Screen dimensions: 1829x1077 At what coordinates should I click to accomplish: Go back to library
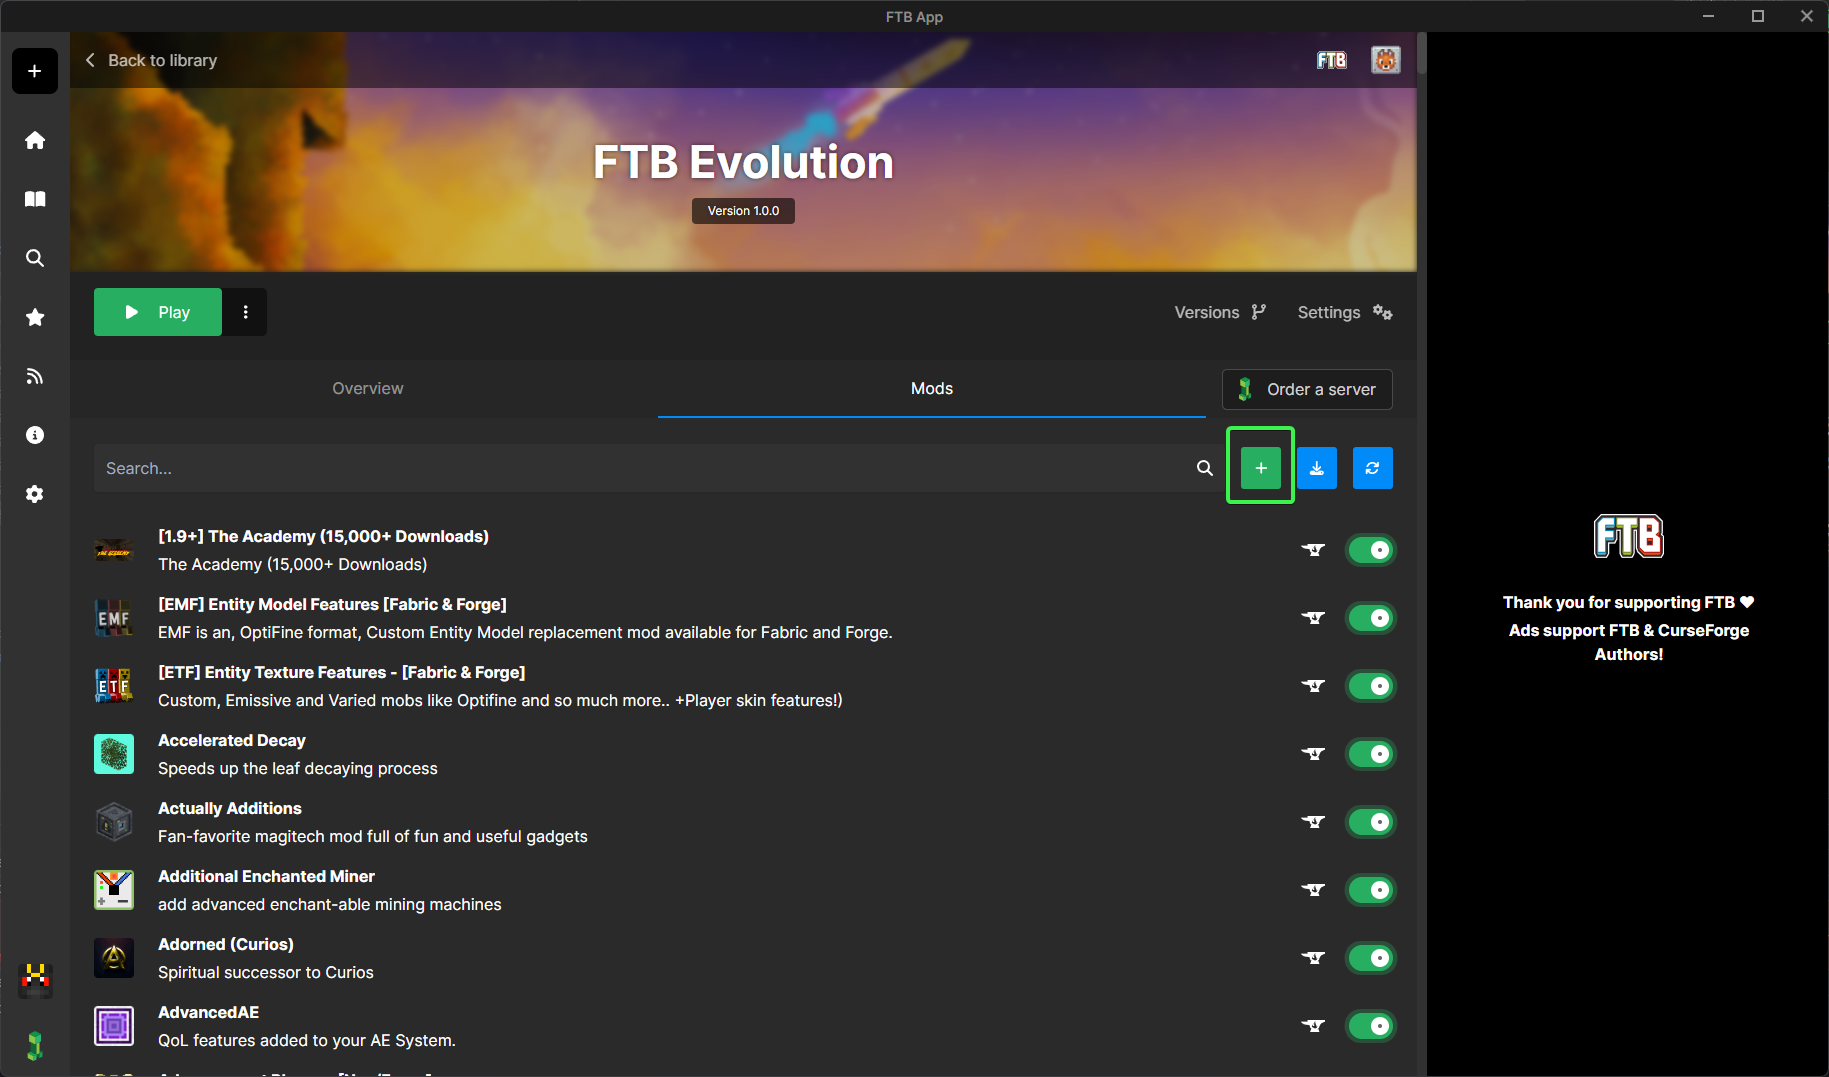[x=151, y=60]
